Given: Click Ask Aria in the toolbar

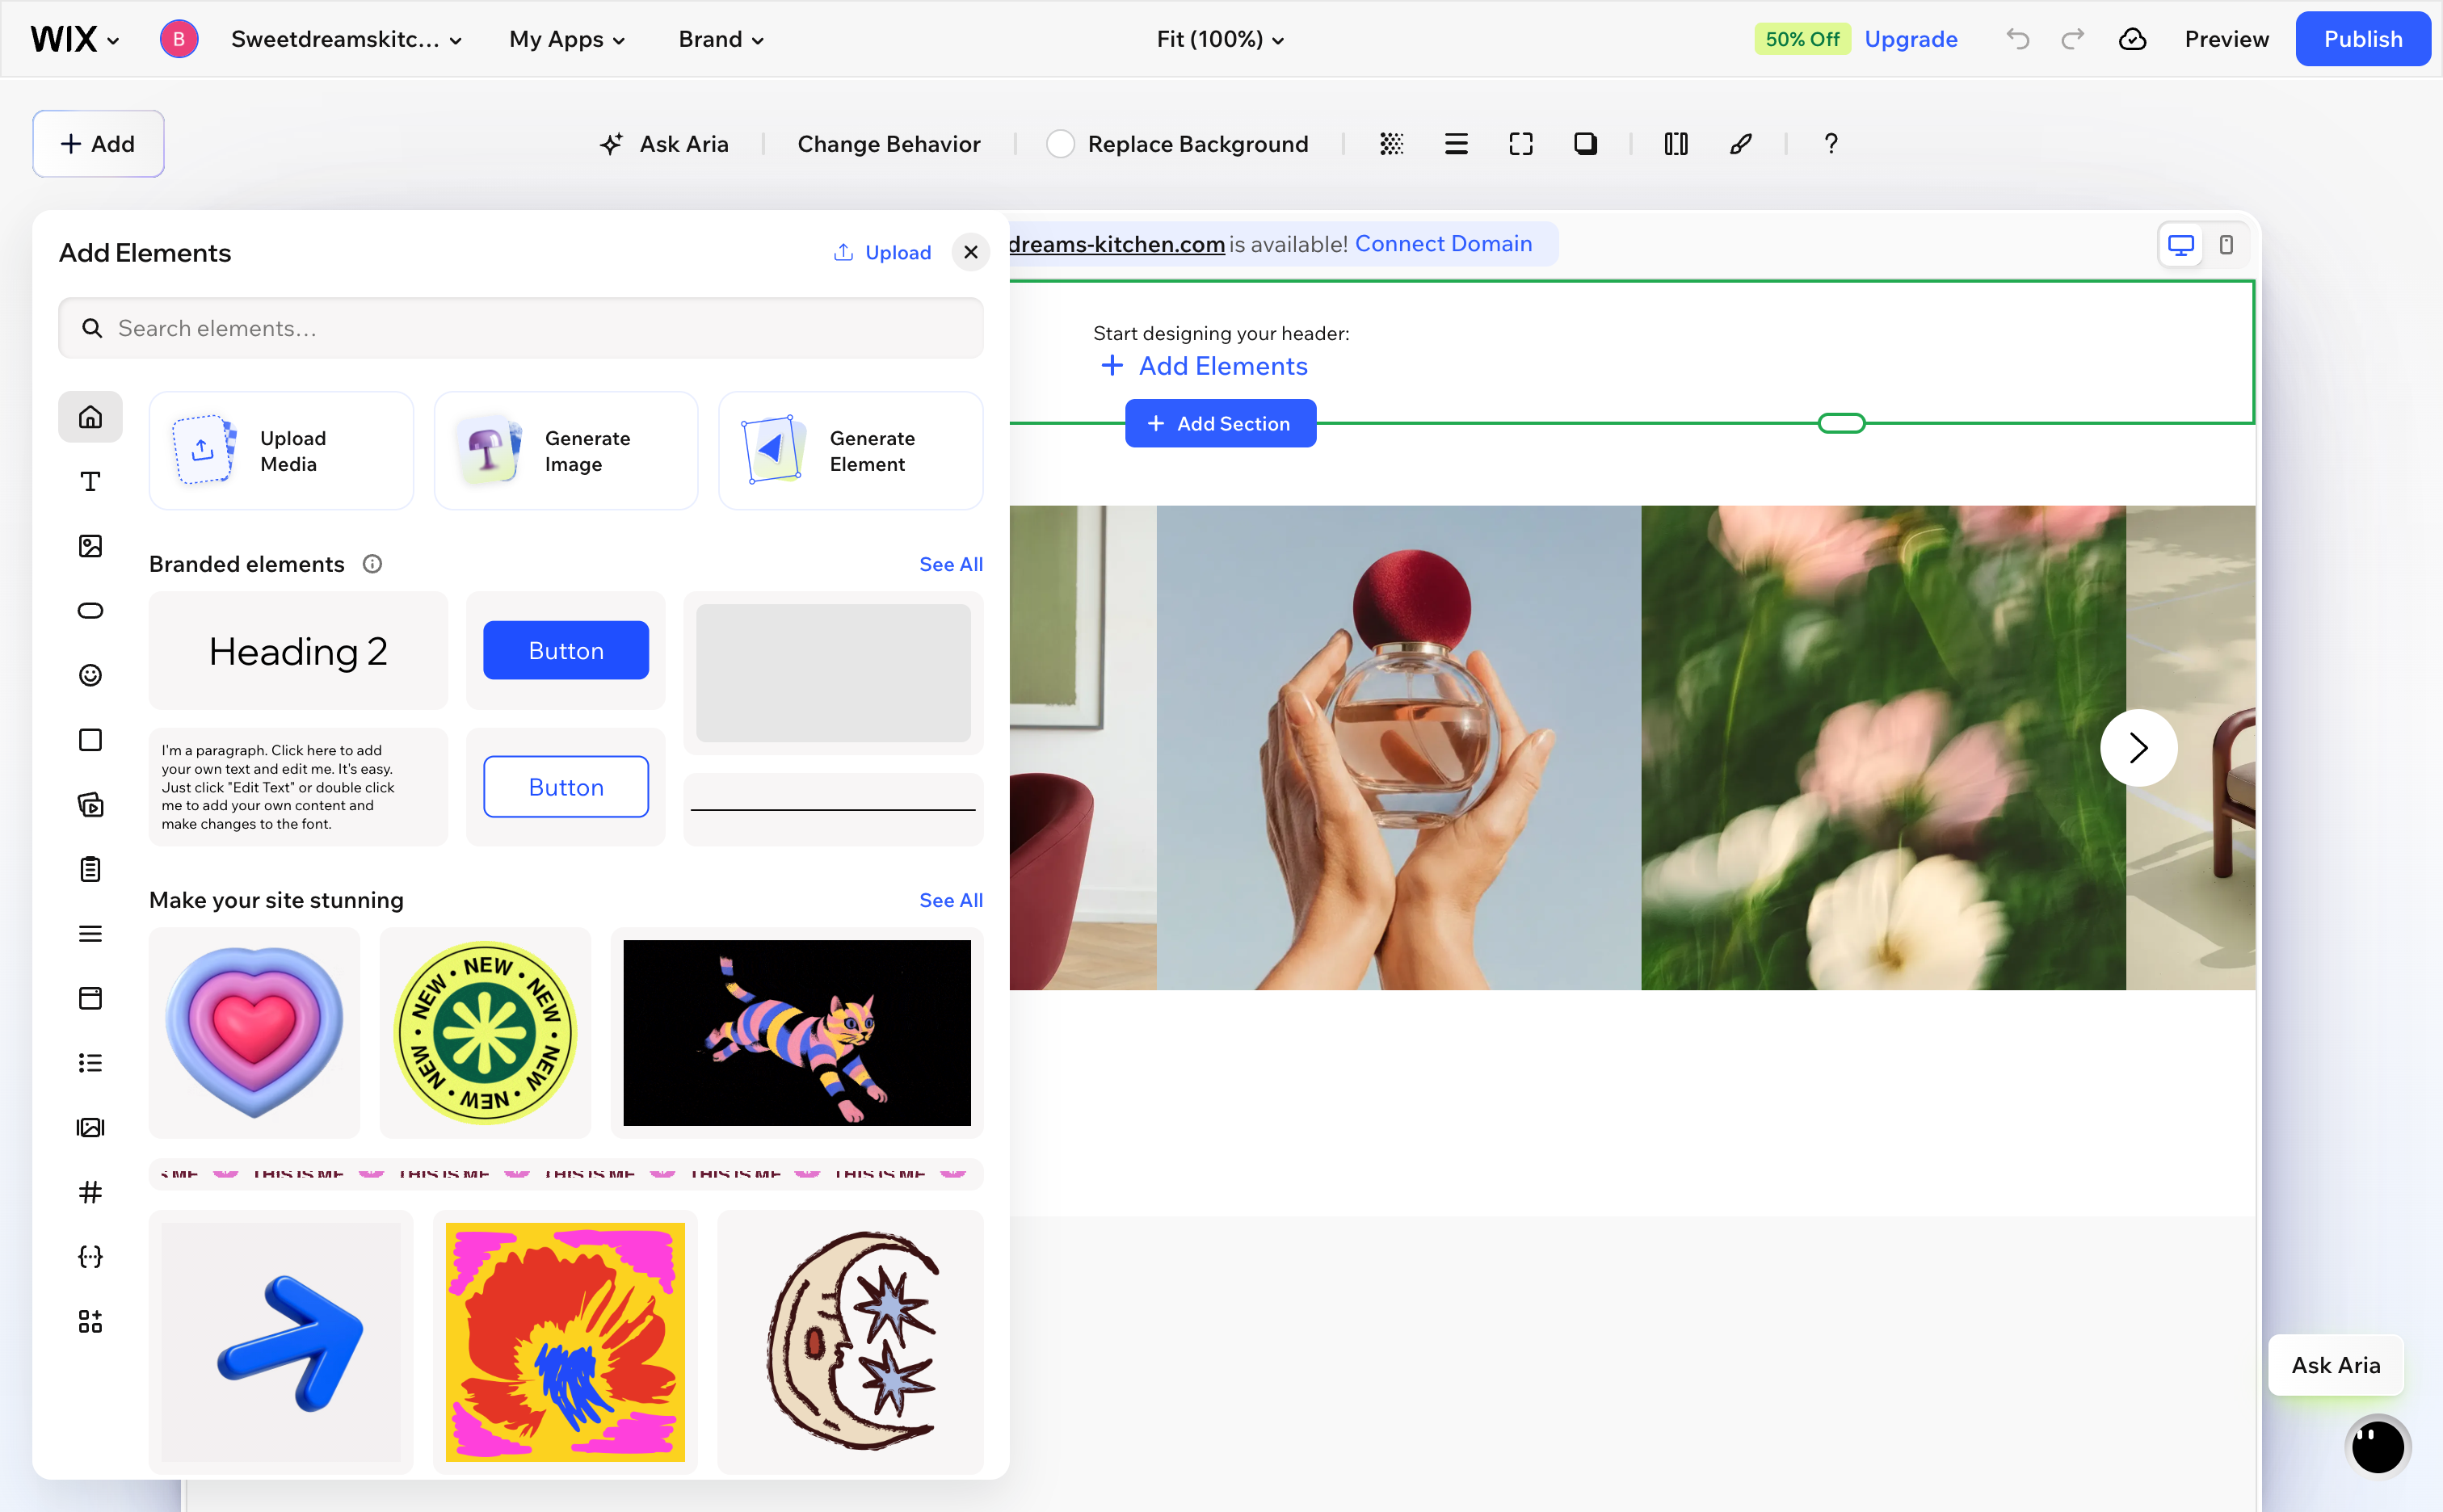Looking at the screenshot, I should [664, 144].
